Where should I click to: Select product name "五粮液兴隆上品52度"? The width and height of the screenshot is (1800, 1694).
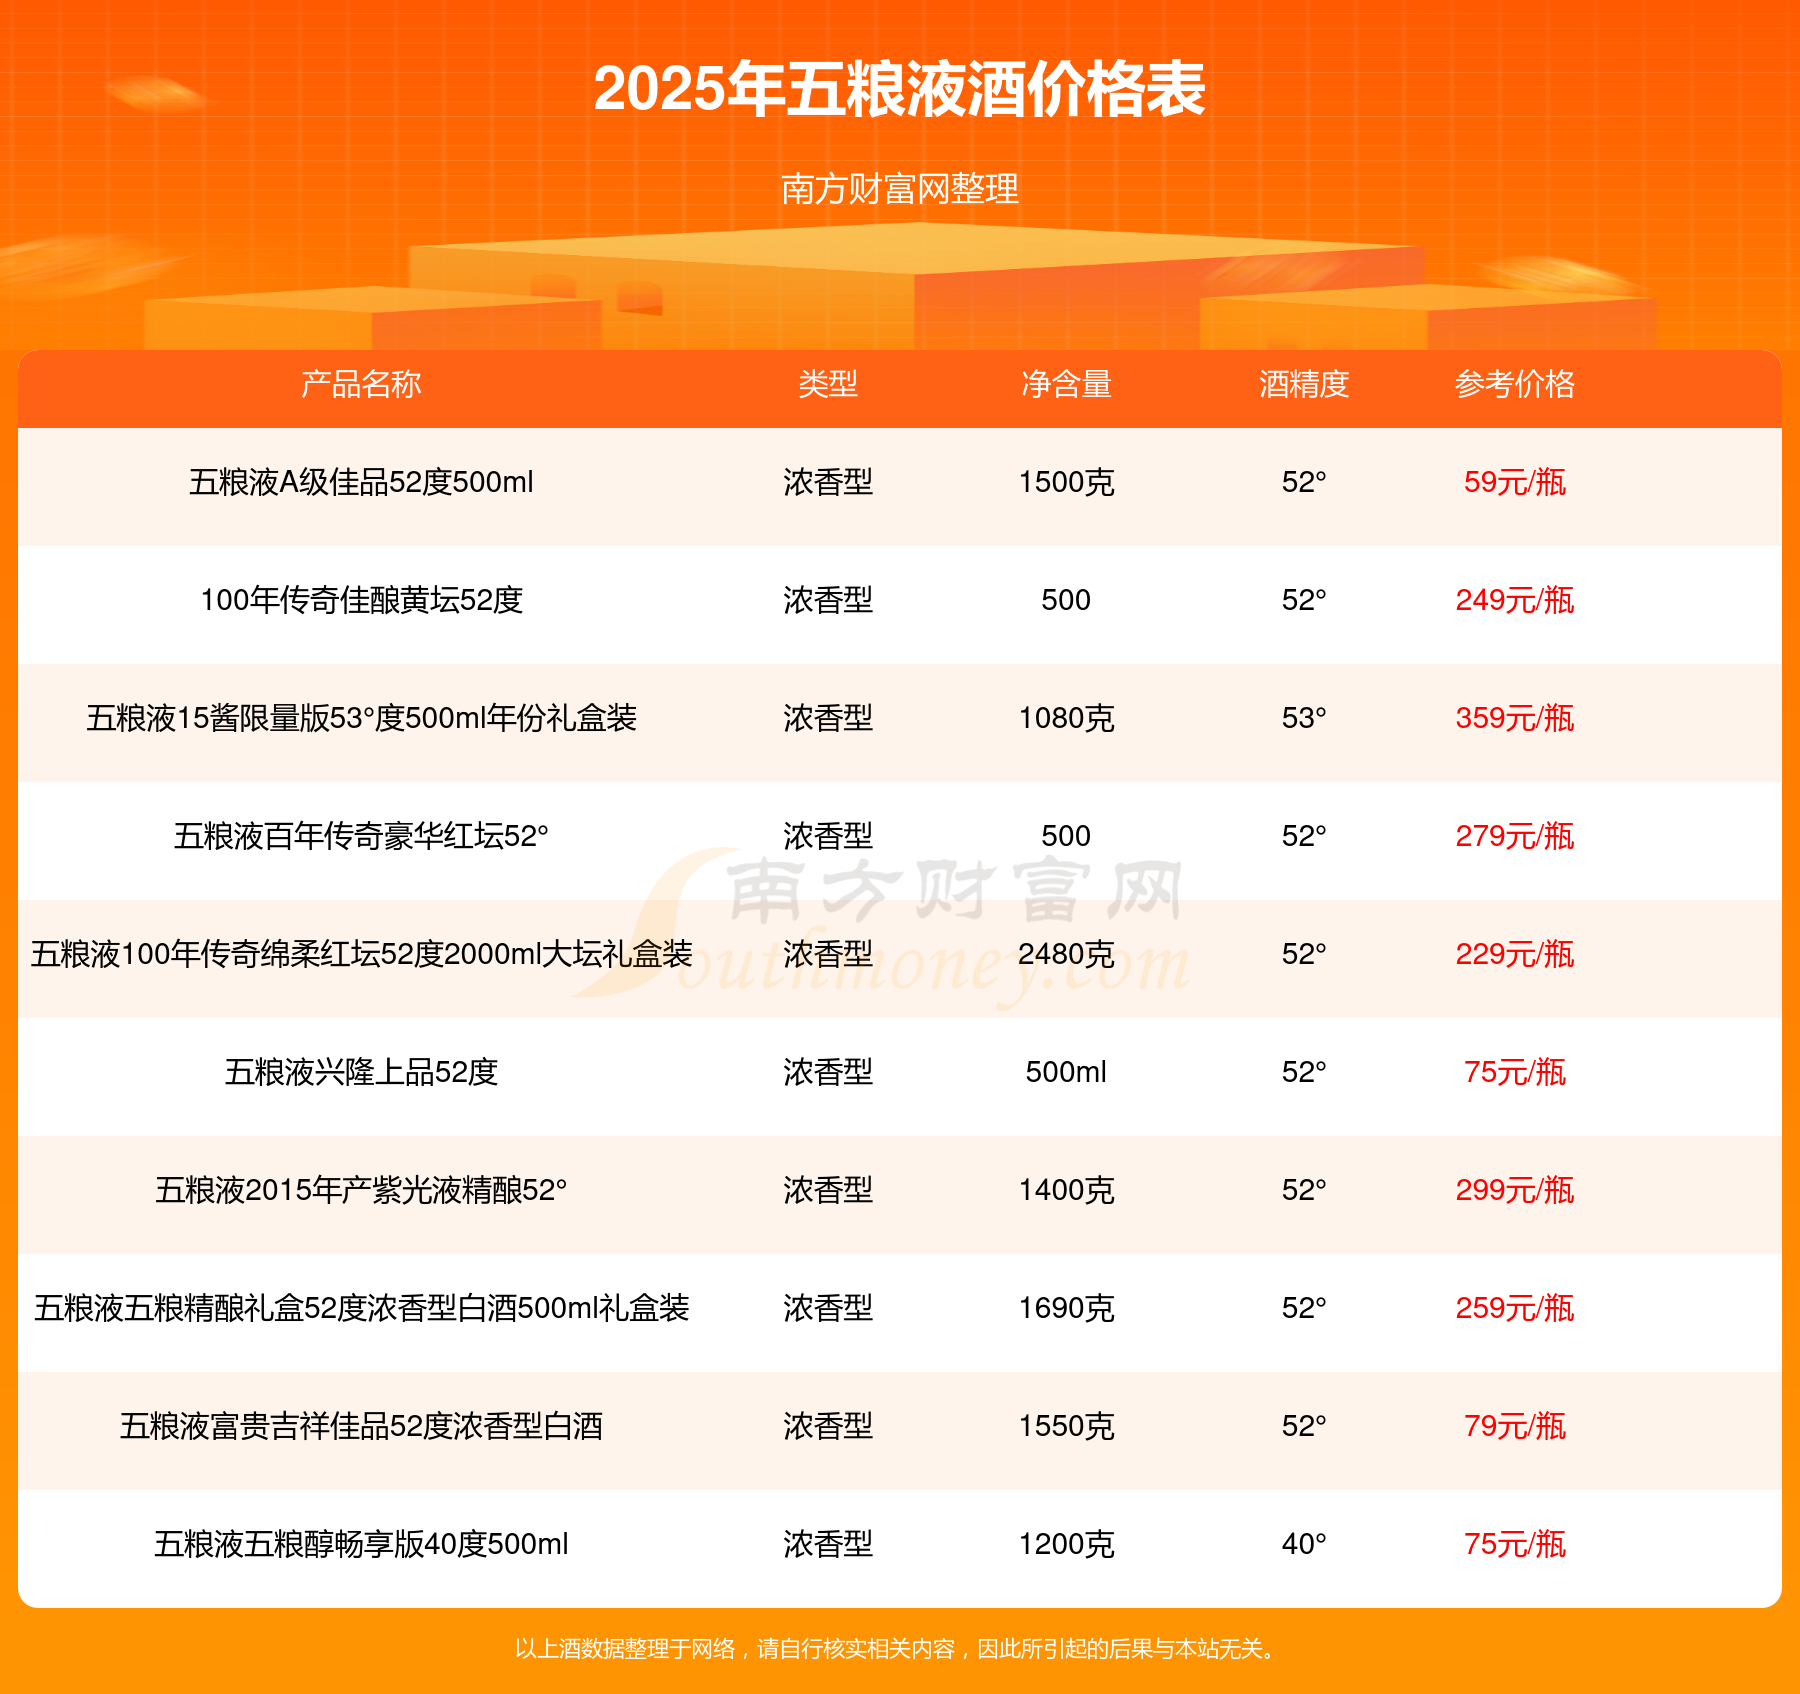(361, 1072)
